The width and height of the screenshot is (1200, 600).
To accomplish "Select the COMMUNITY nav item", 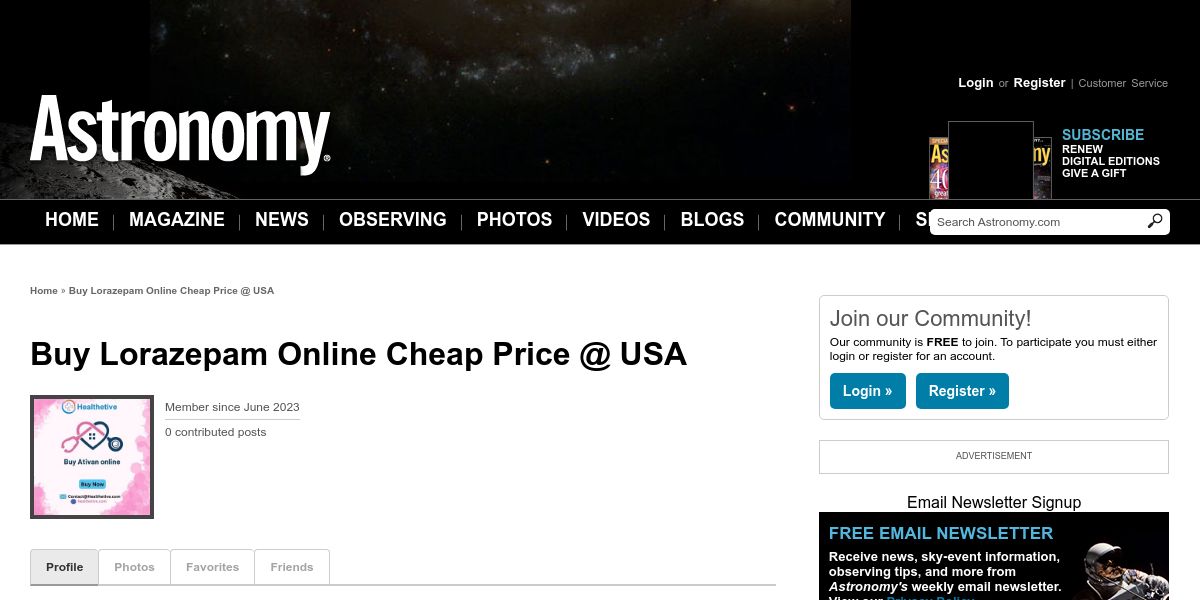I will click(x=830, y=220).
